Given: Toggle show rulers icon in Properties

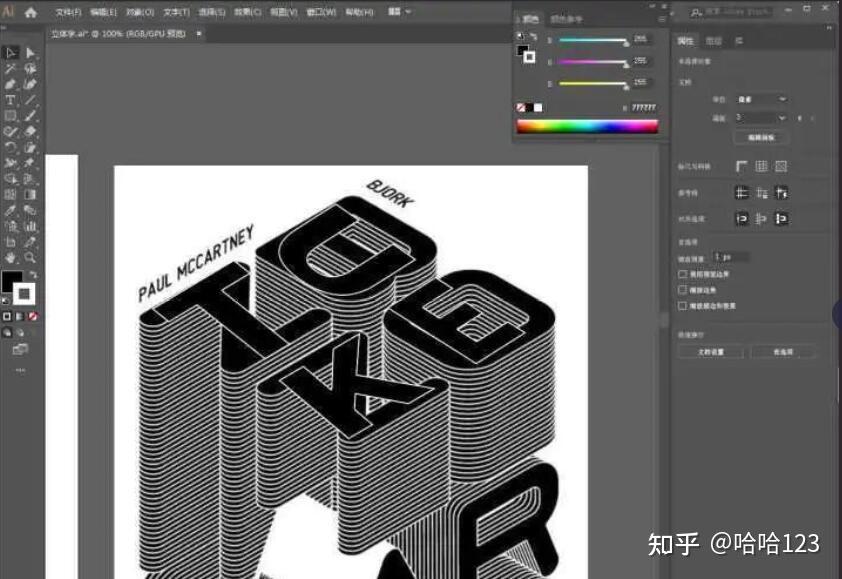Looking at the screenshot, I should coord(742,167).
